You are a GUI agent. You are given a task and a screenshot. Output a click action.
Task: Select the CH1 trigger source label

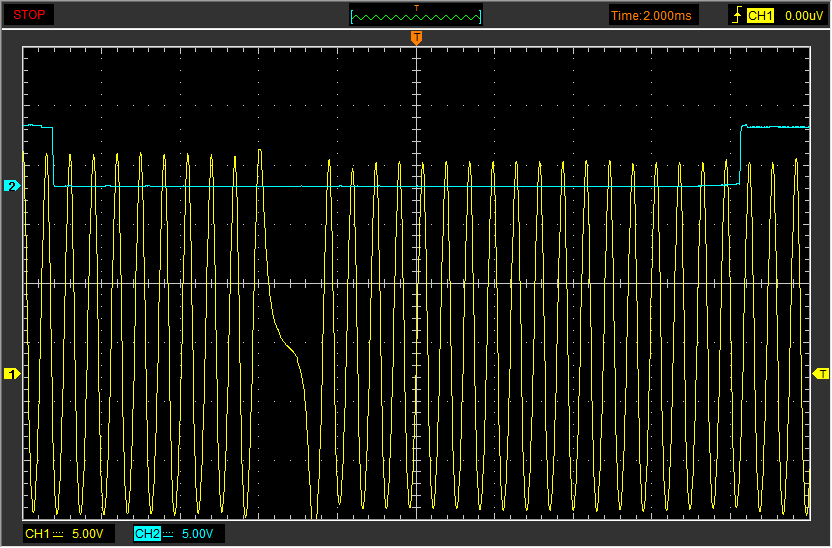click(x=761, y=16)
